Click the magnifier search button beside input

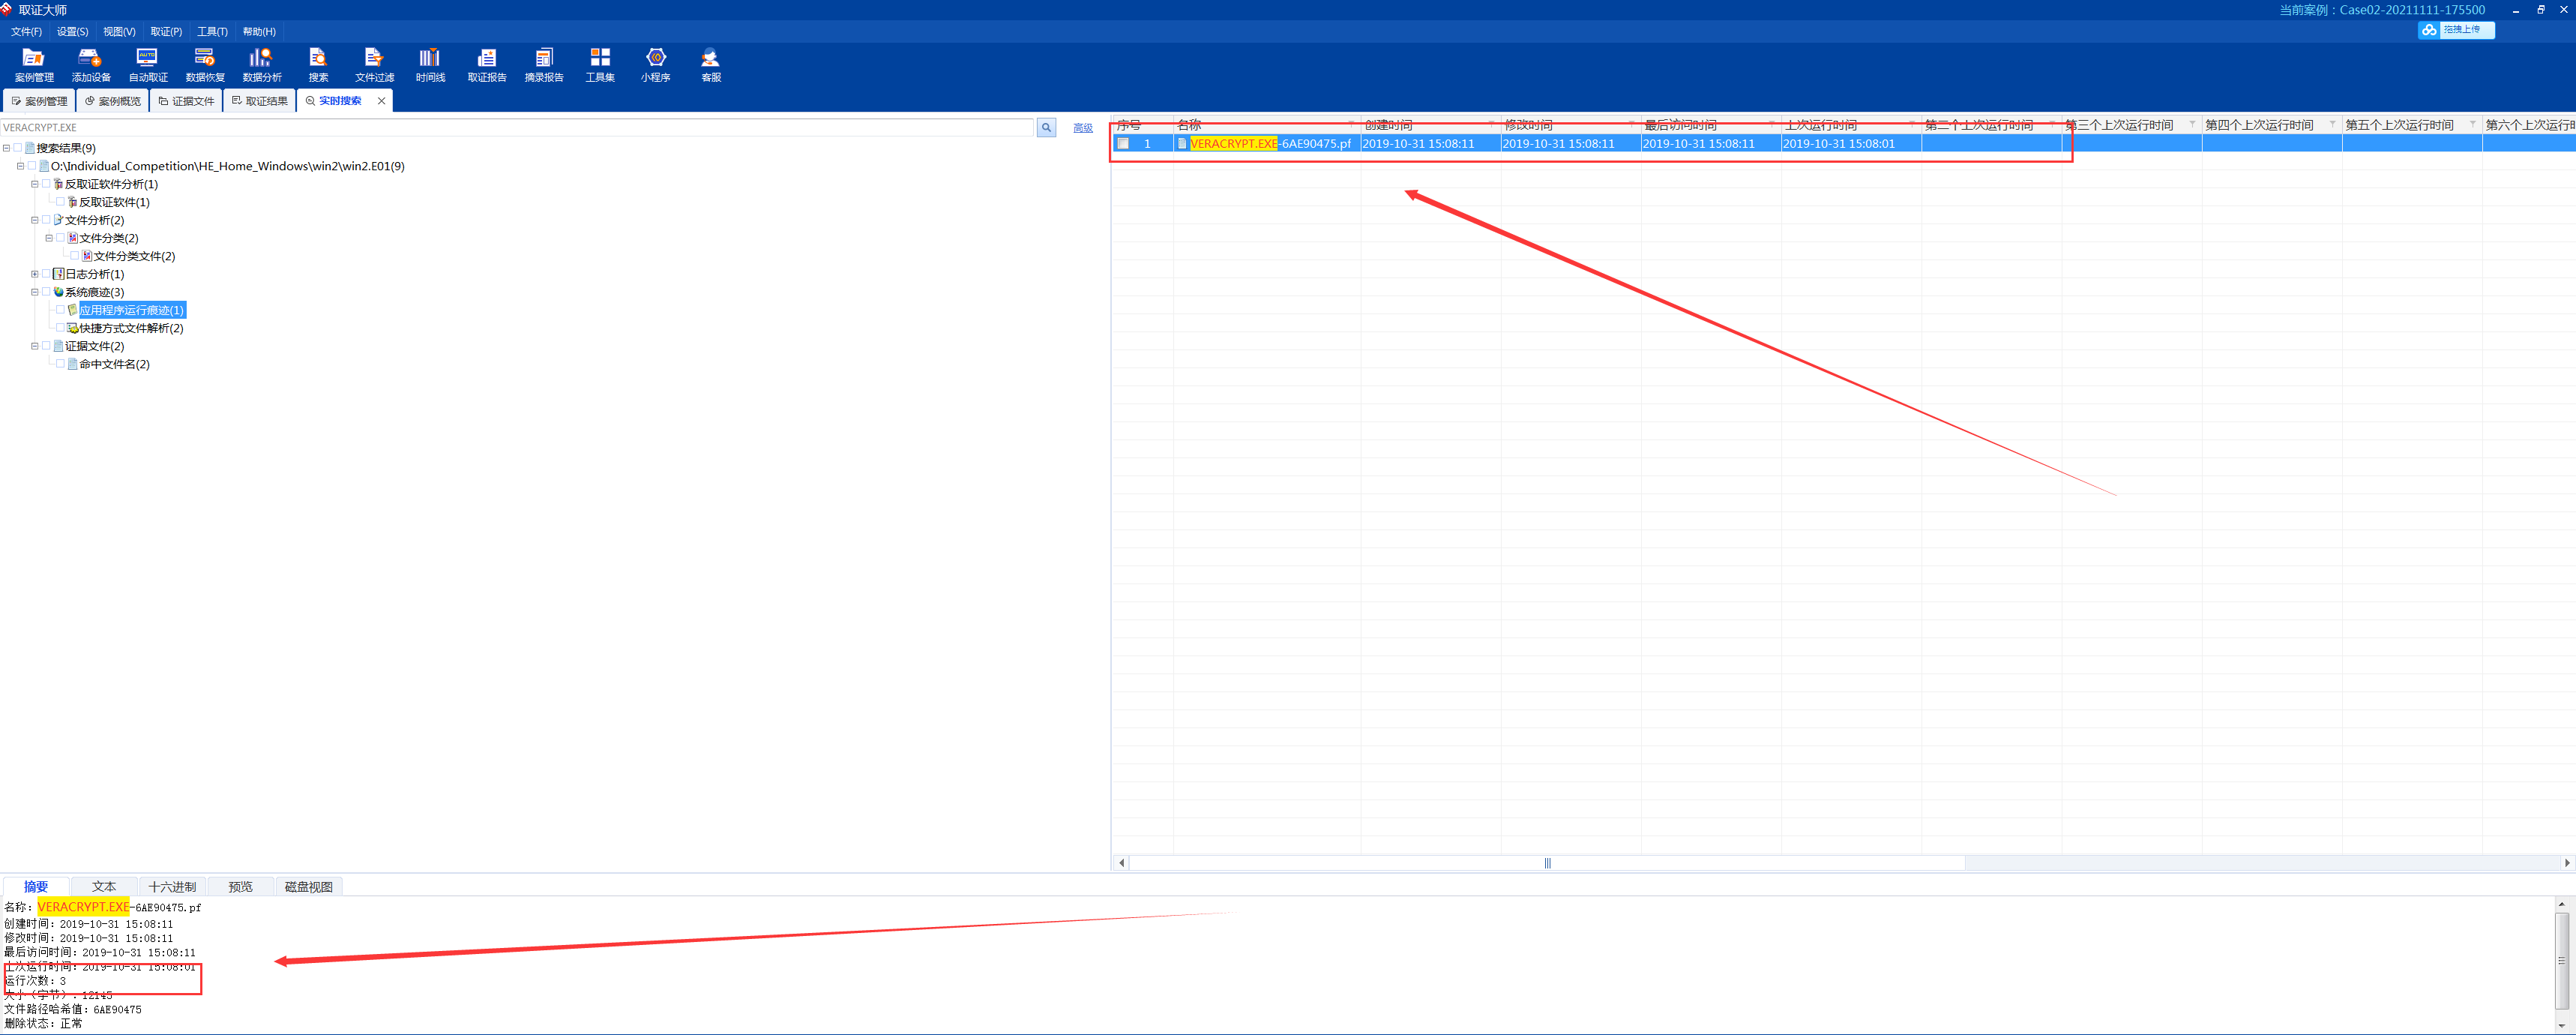click(x=1046, y=128)
